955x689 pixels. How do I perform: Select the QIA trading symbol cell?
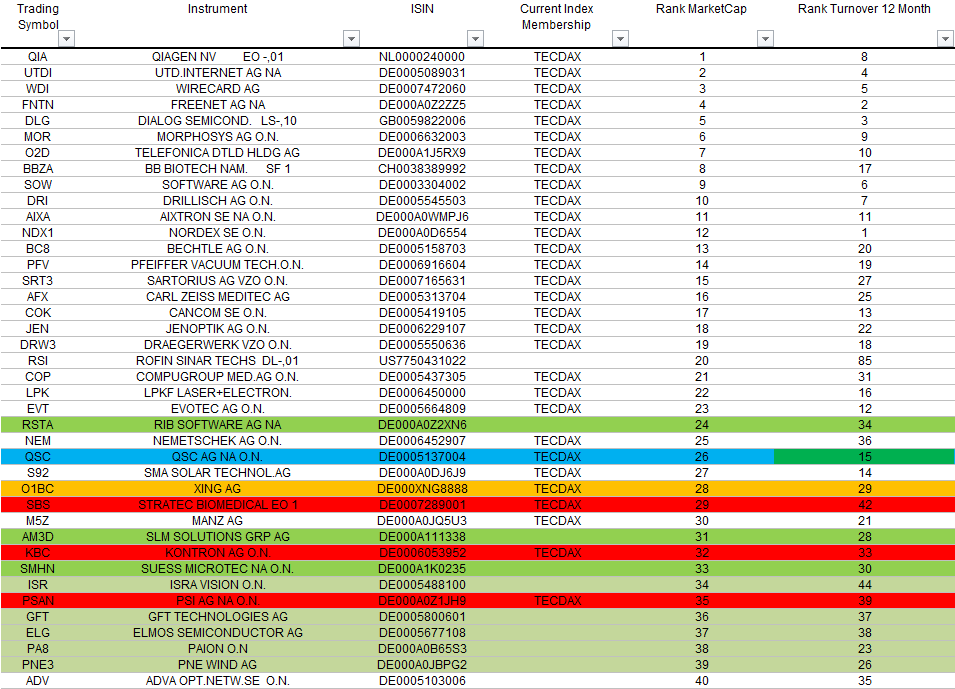[x=38, y=56]
